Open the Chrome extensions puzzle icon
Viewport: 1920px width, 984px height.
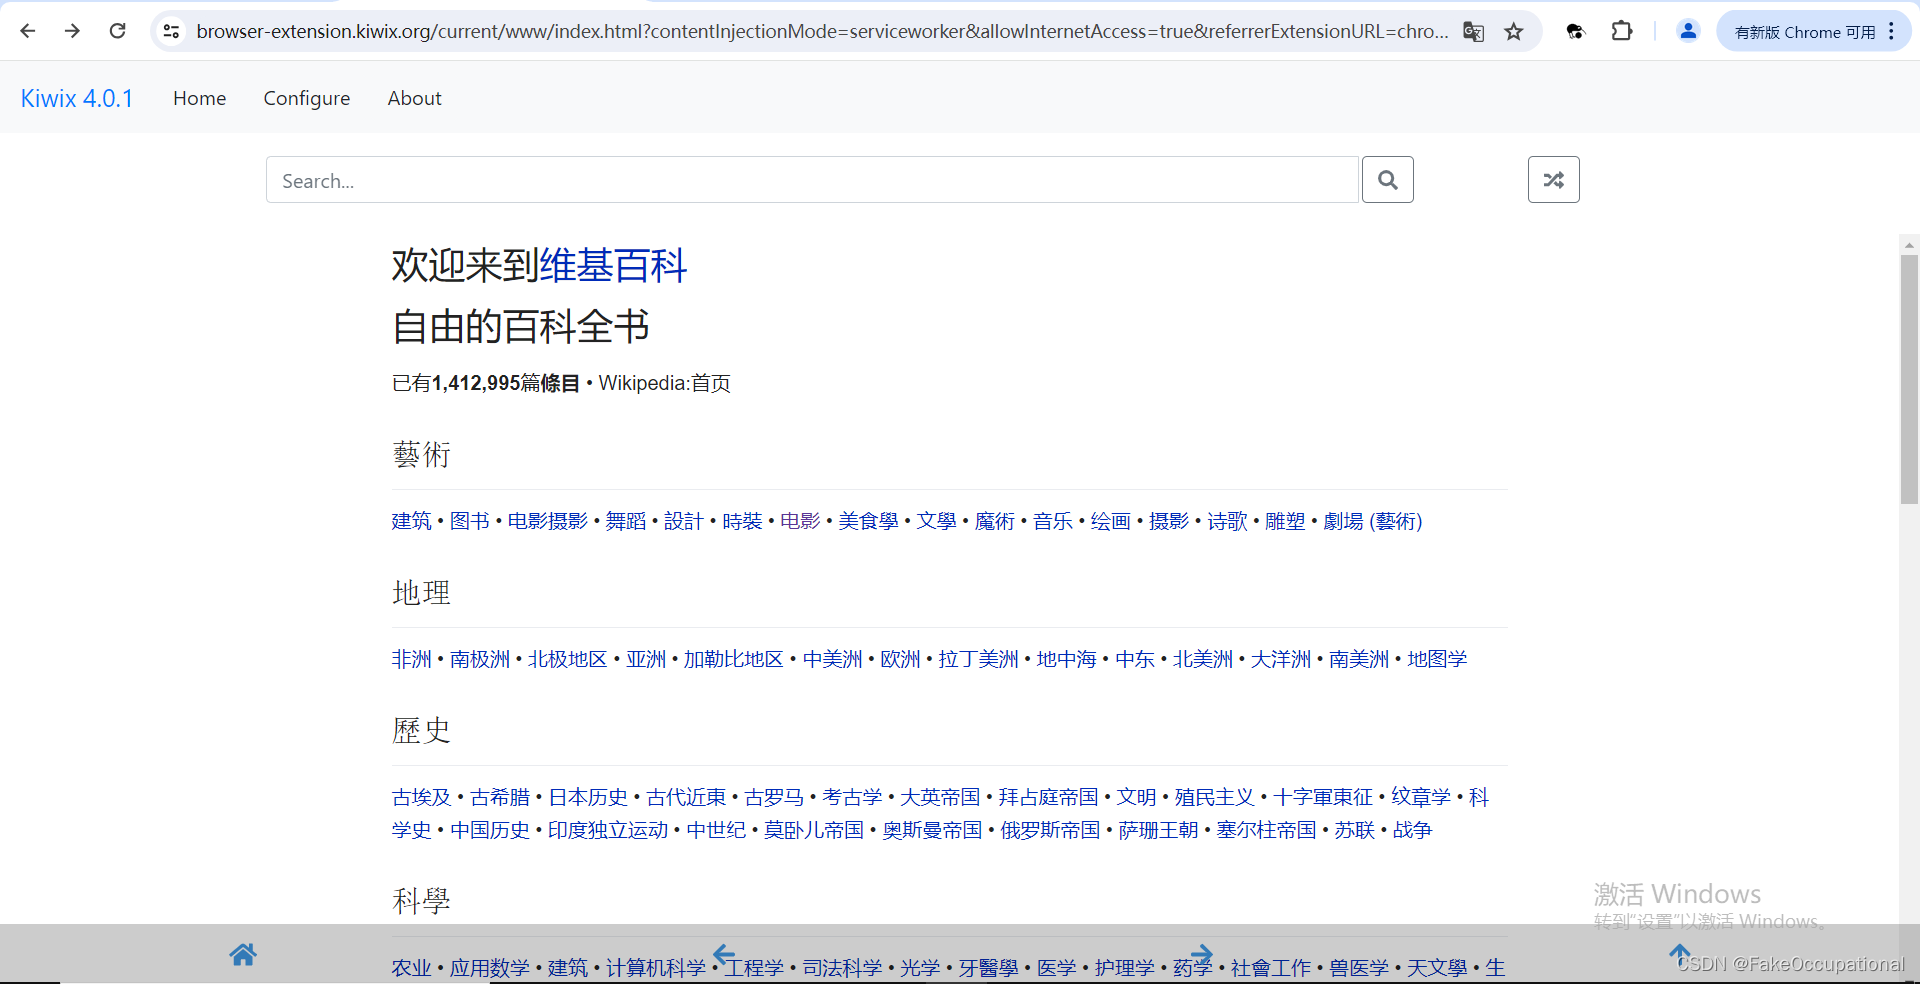(x=1621, y=31)
